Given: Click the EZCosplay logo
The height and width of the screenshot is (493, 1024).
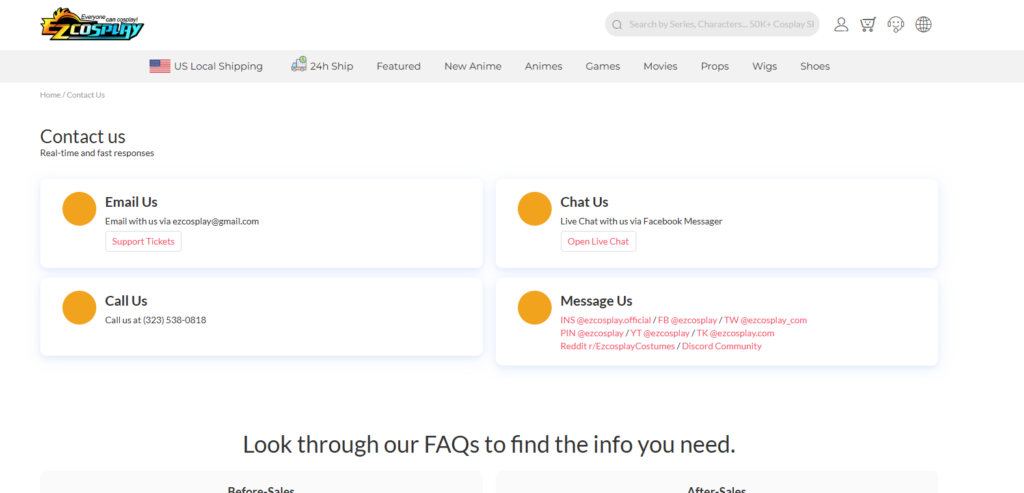Looking at the screenshot, I should coord(92,24).
